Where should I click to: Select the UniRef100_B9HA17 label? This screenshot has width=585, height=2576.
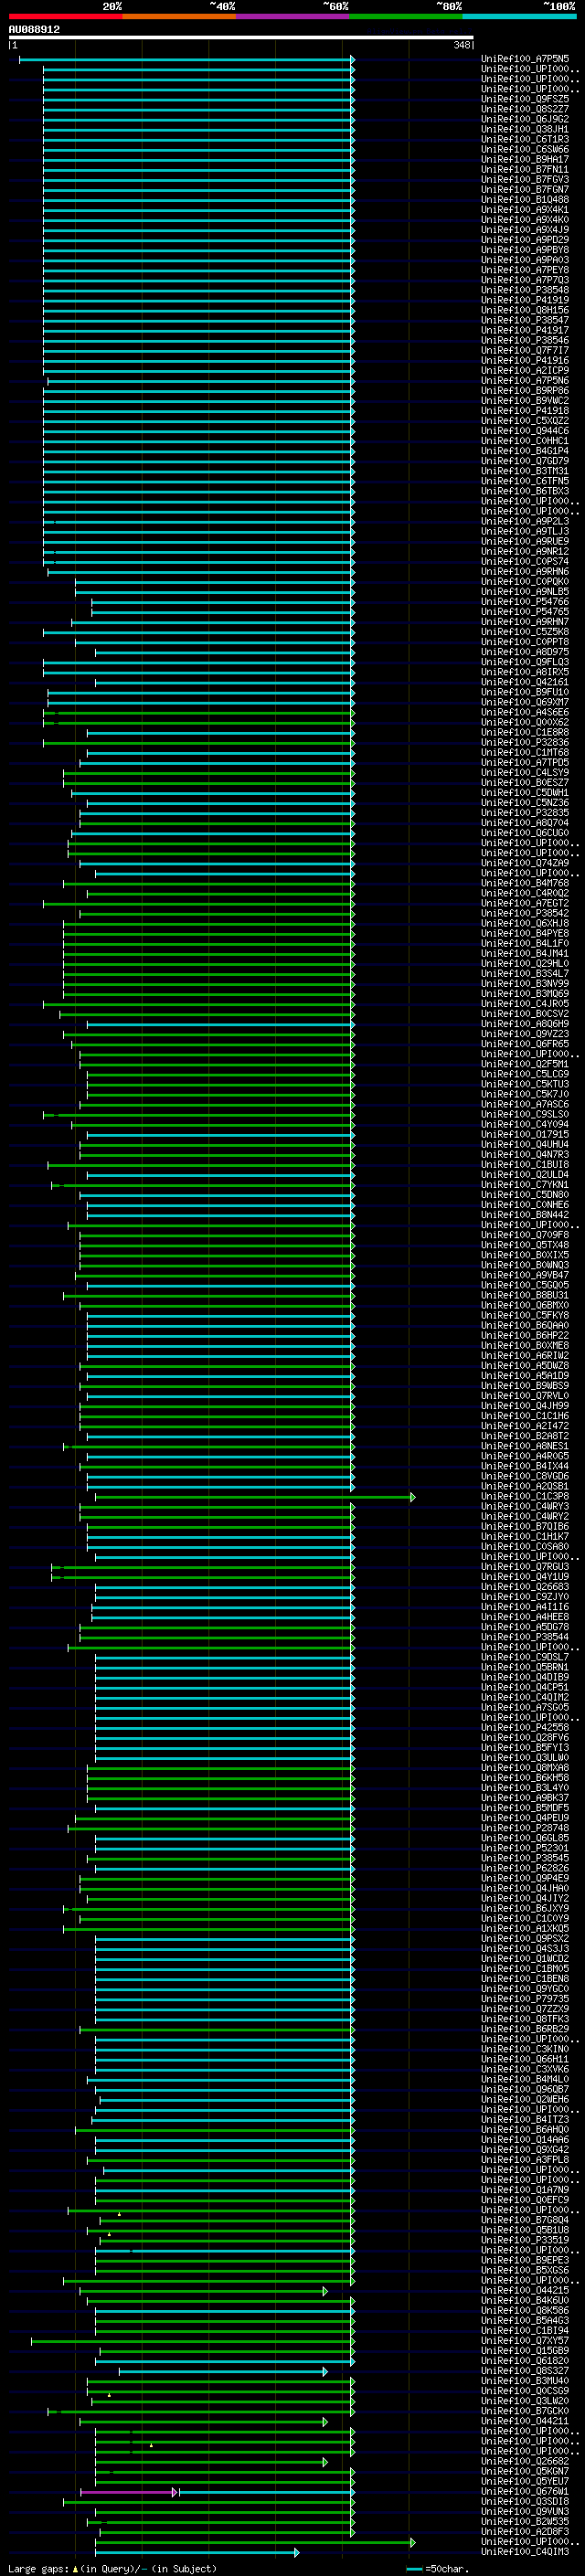pos(525,159)
